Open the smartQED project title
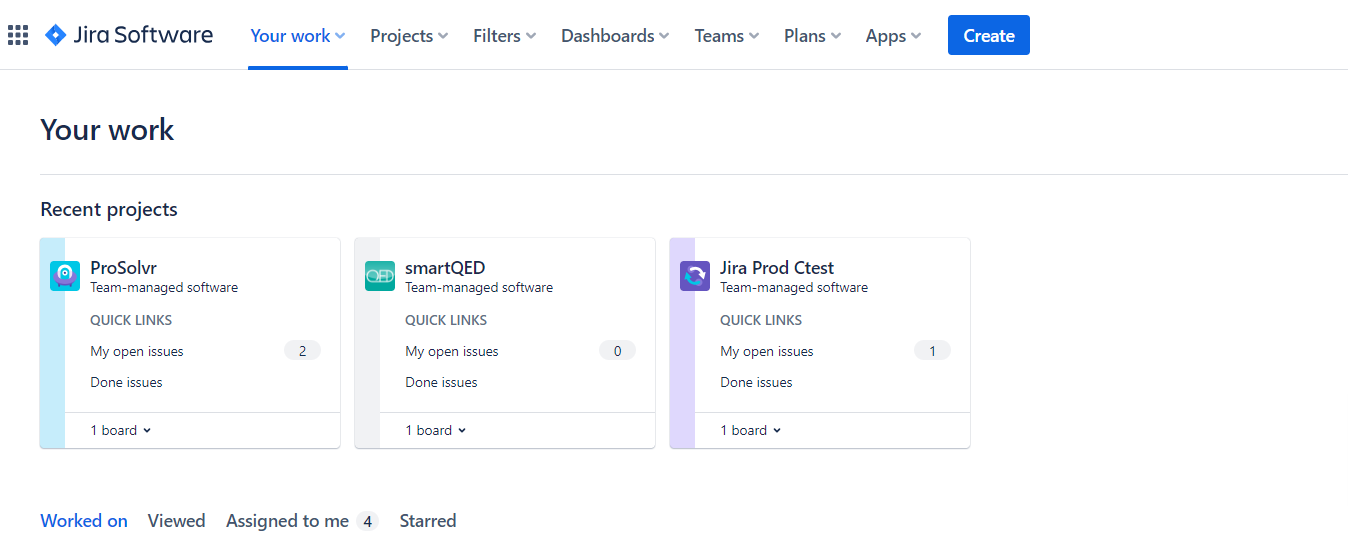Image resolution: width=1348 pixels, height=538 pixels. click(445, 267)
